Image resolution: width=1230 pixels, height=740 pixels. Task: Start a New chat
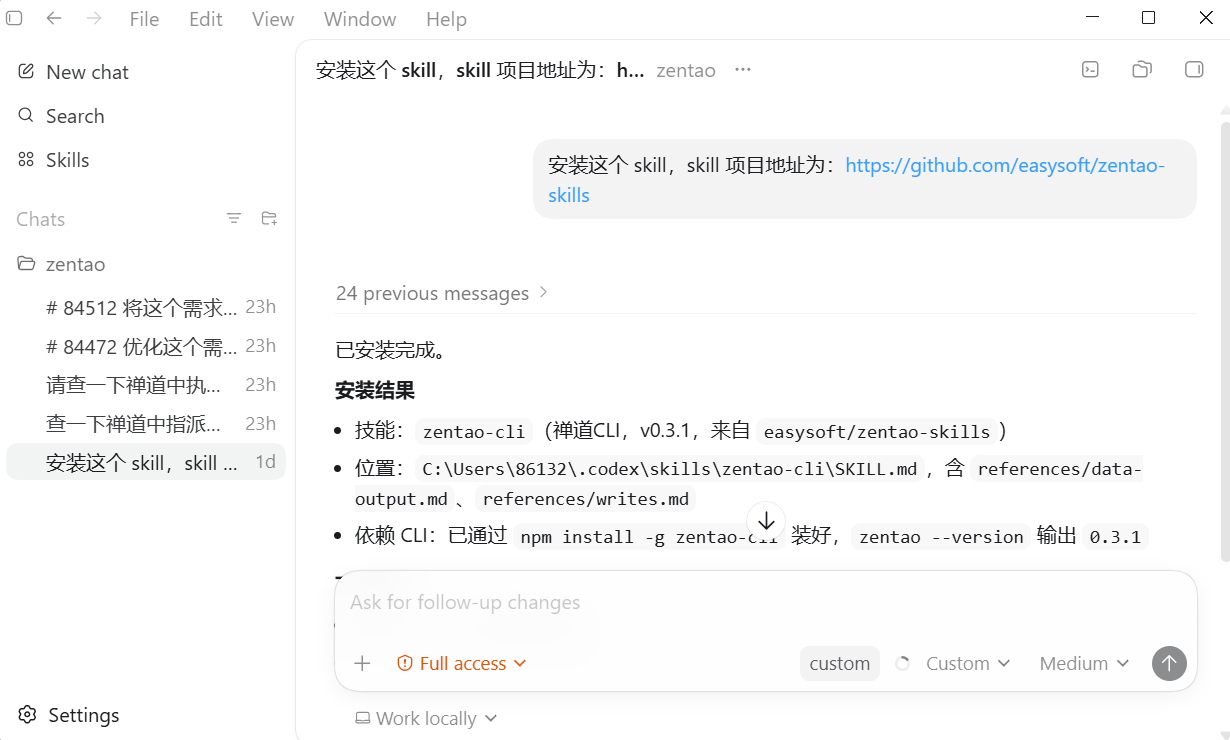pos(148,72)
